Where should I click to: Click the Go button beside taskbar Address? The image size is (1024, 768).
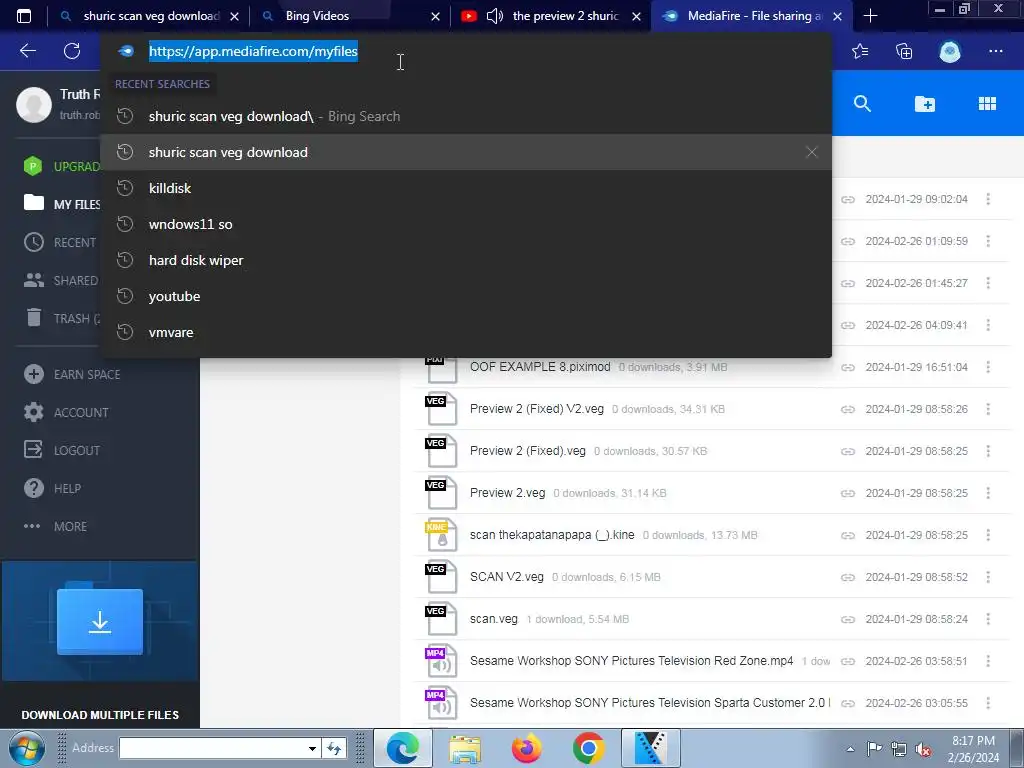point(334,748)
